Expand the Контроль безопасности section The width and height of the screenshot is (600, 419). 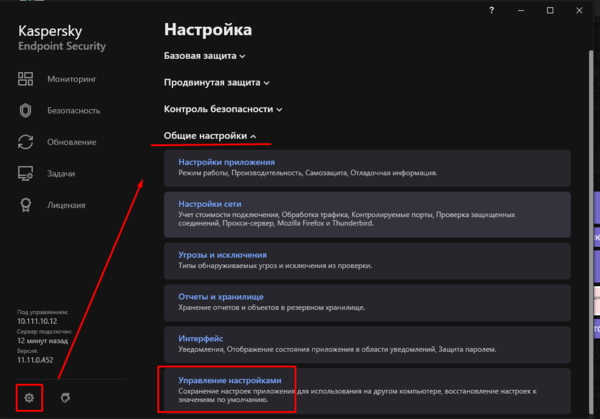point(223,108)
